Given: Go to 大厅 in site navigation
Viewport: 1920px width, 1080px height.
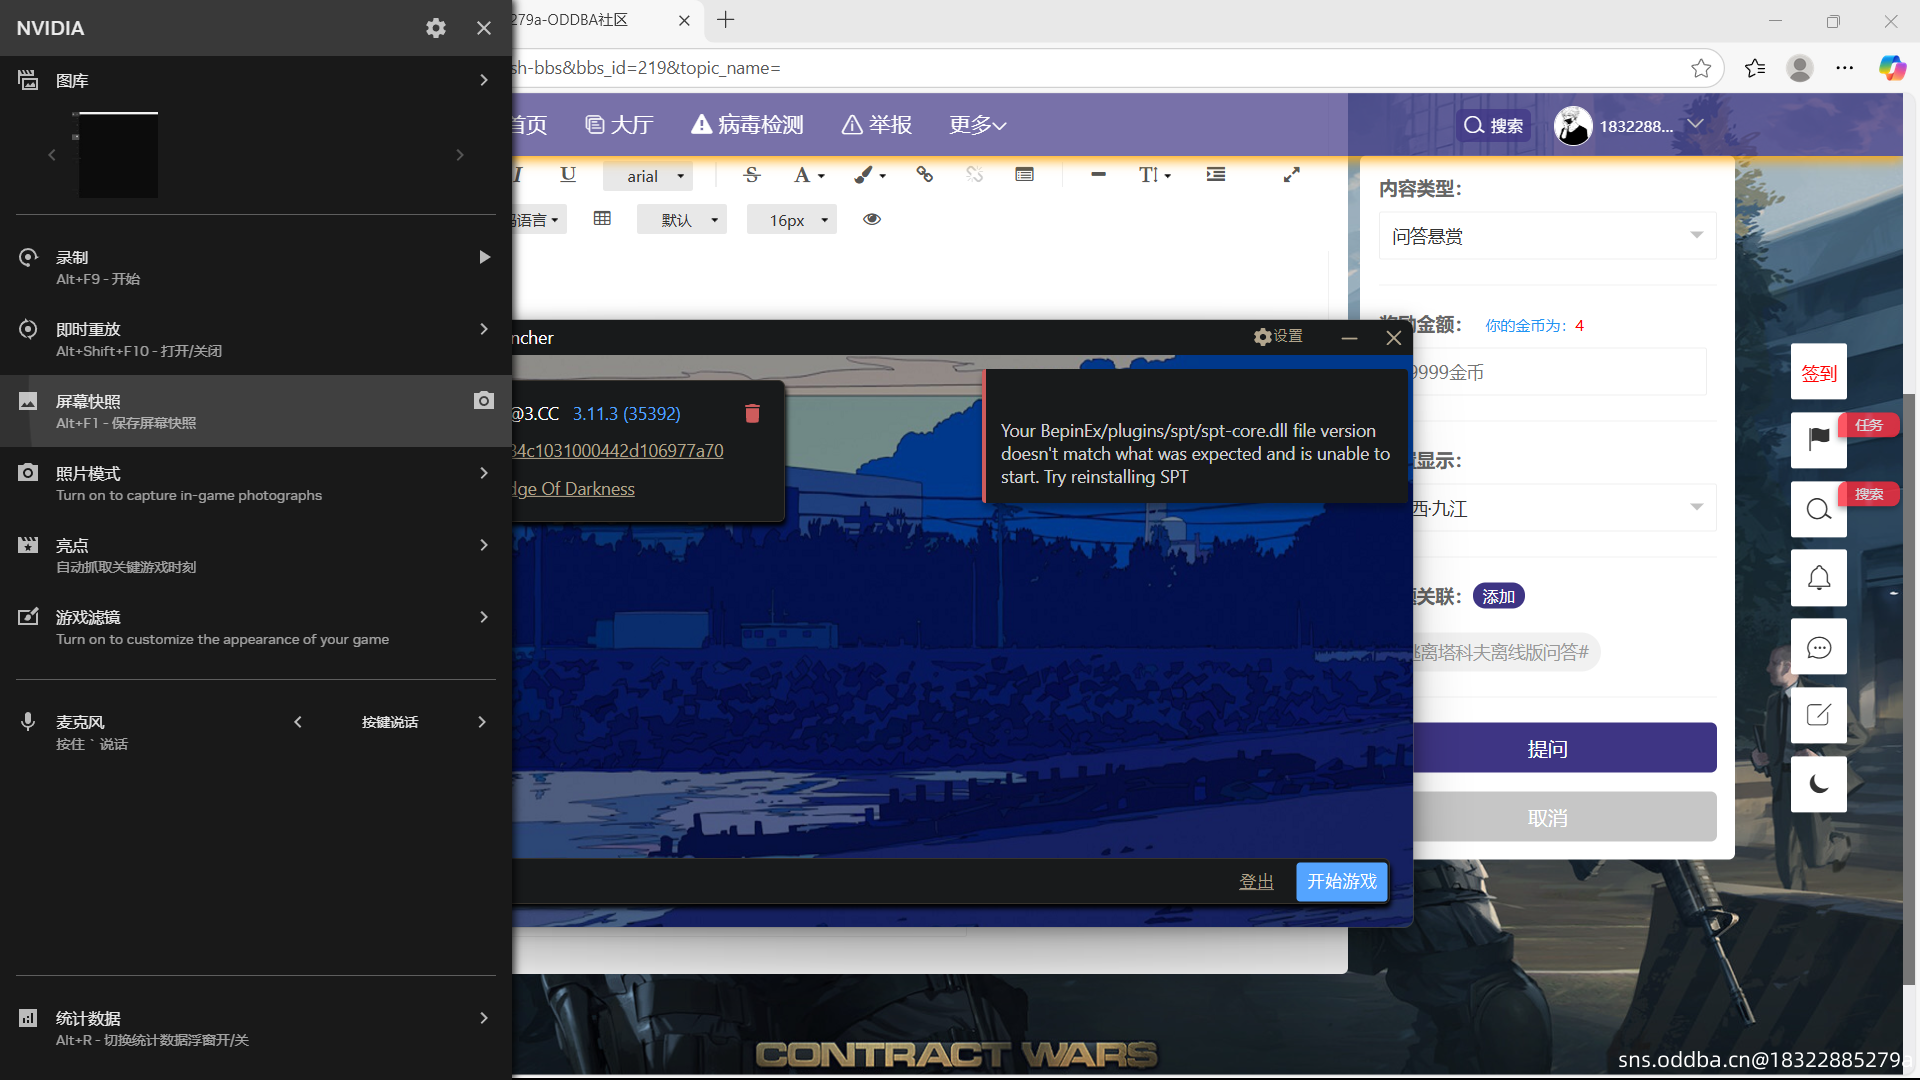Looking at the screenshot, I should [x=619, y=125].
